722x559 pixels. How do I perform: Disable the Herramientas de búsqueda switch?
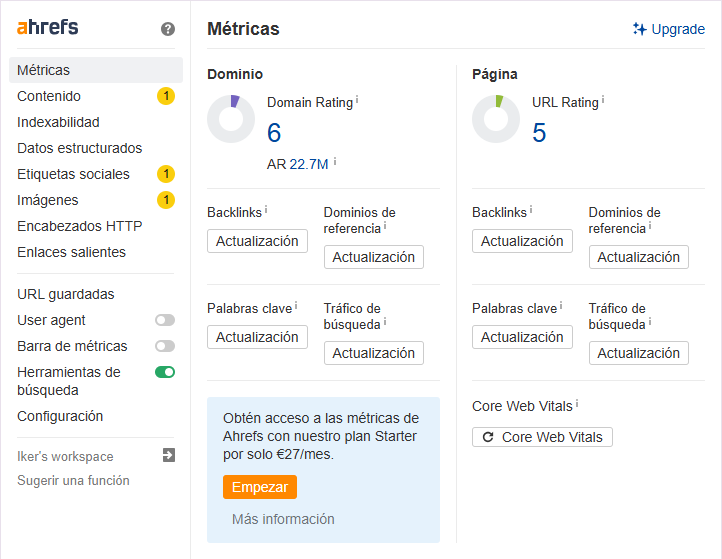(x=165, y=372)
